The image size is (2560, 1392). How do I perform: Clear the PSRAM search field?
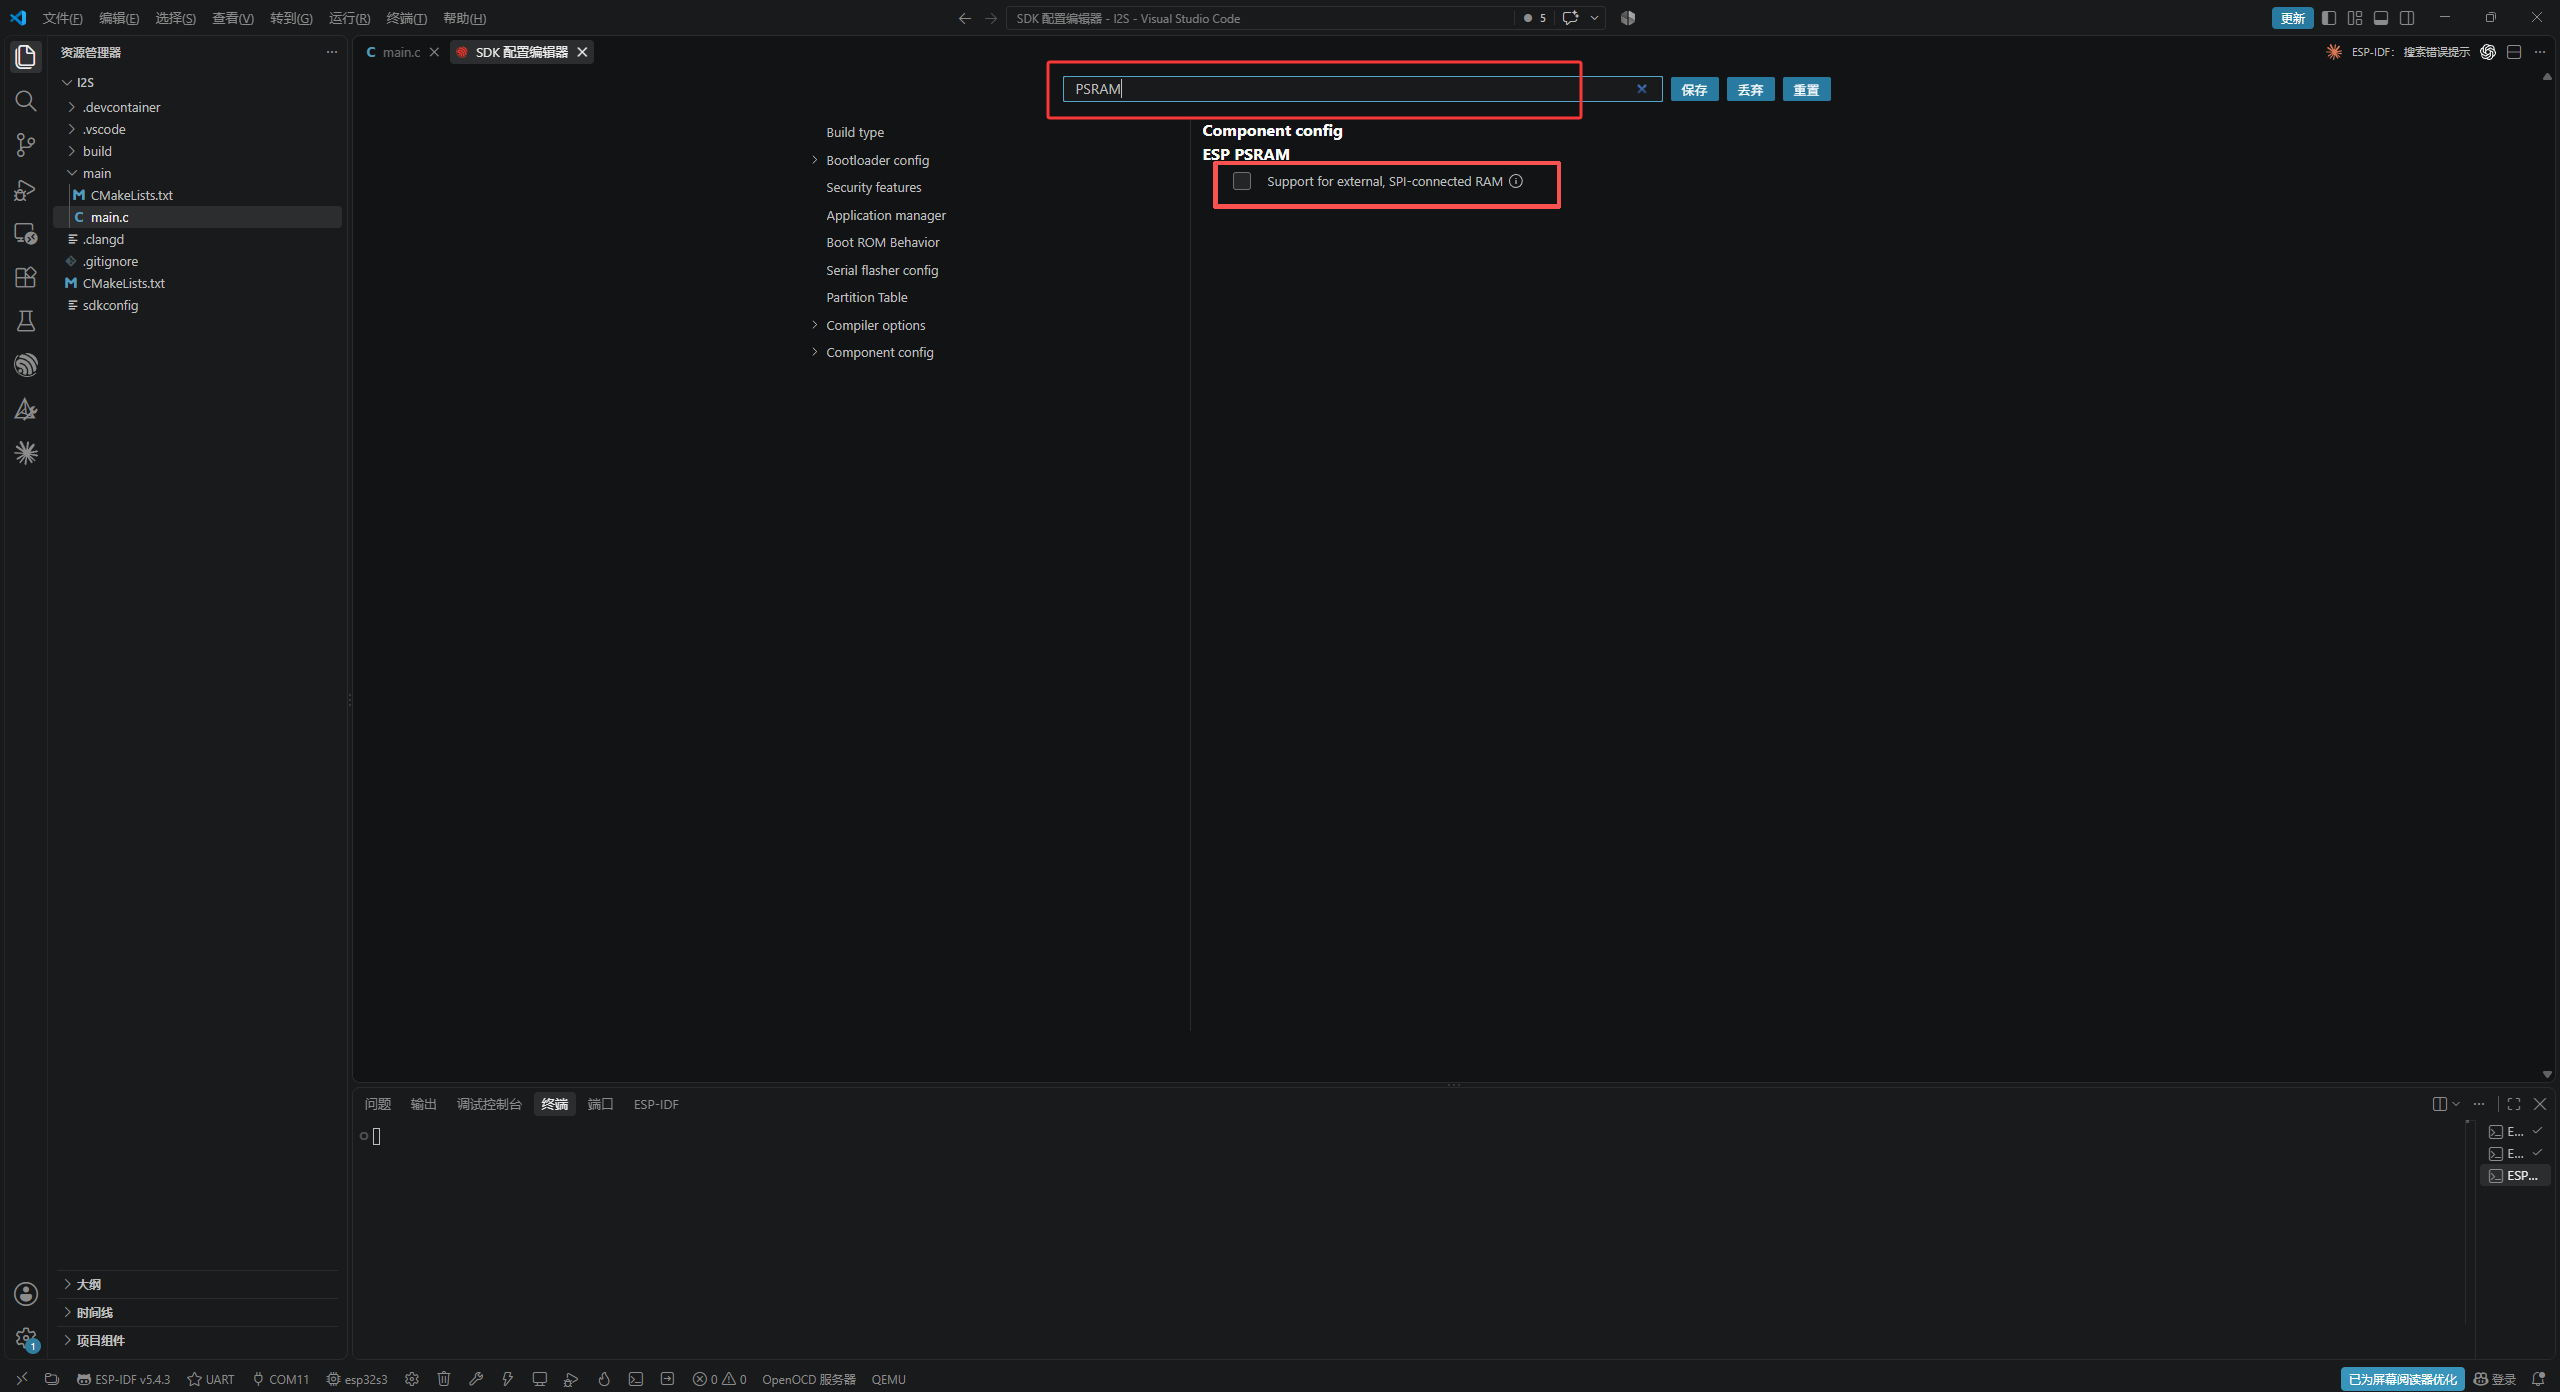(x=1641, y=89)
